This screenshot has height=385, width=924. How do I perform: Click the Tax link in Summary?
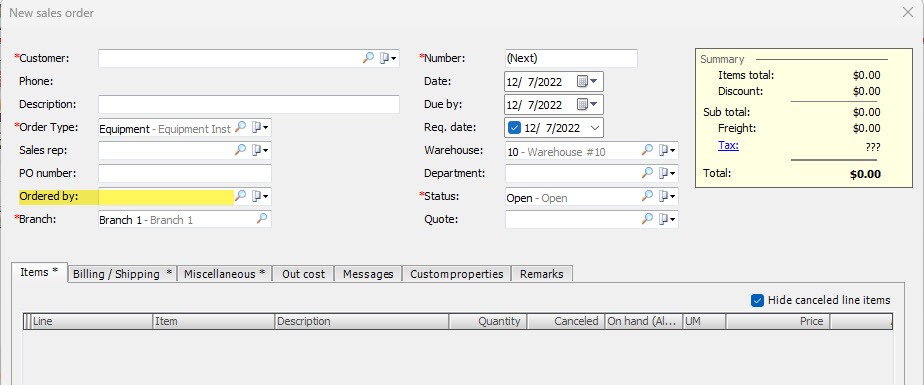click(728, 145)
